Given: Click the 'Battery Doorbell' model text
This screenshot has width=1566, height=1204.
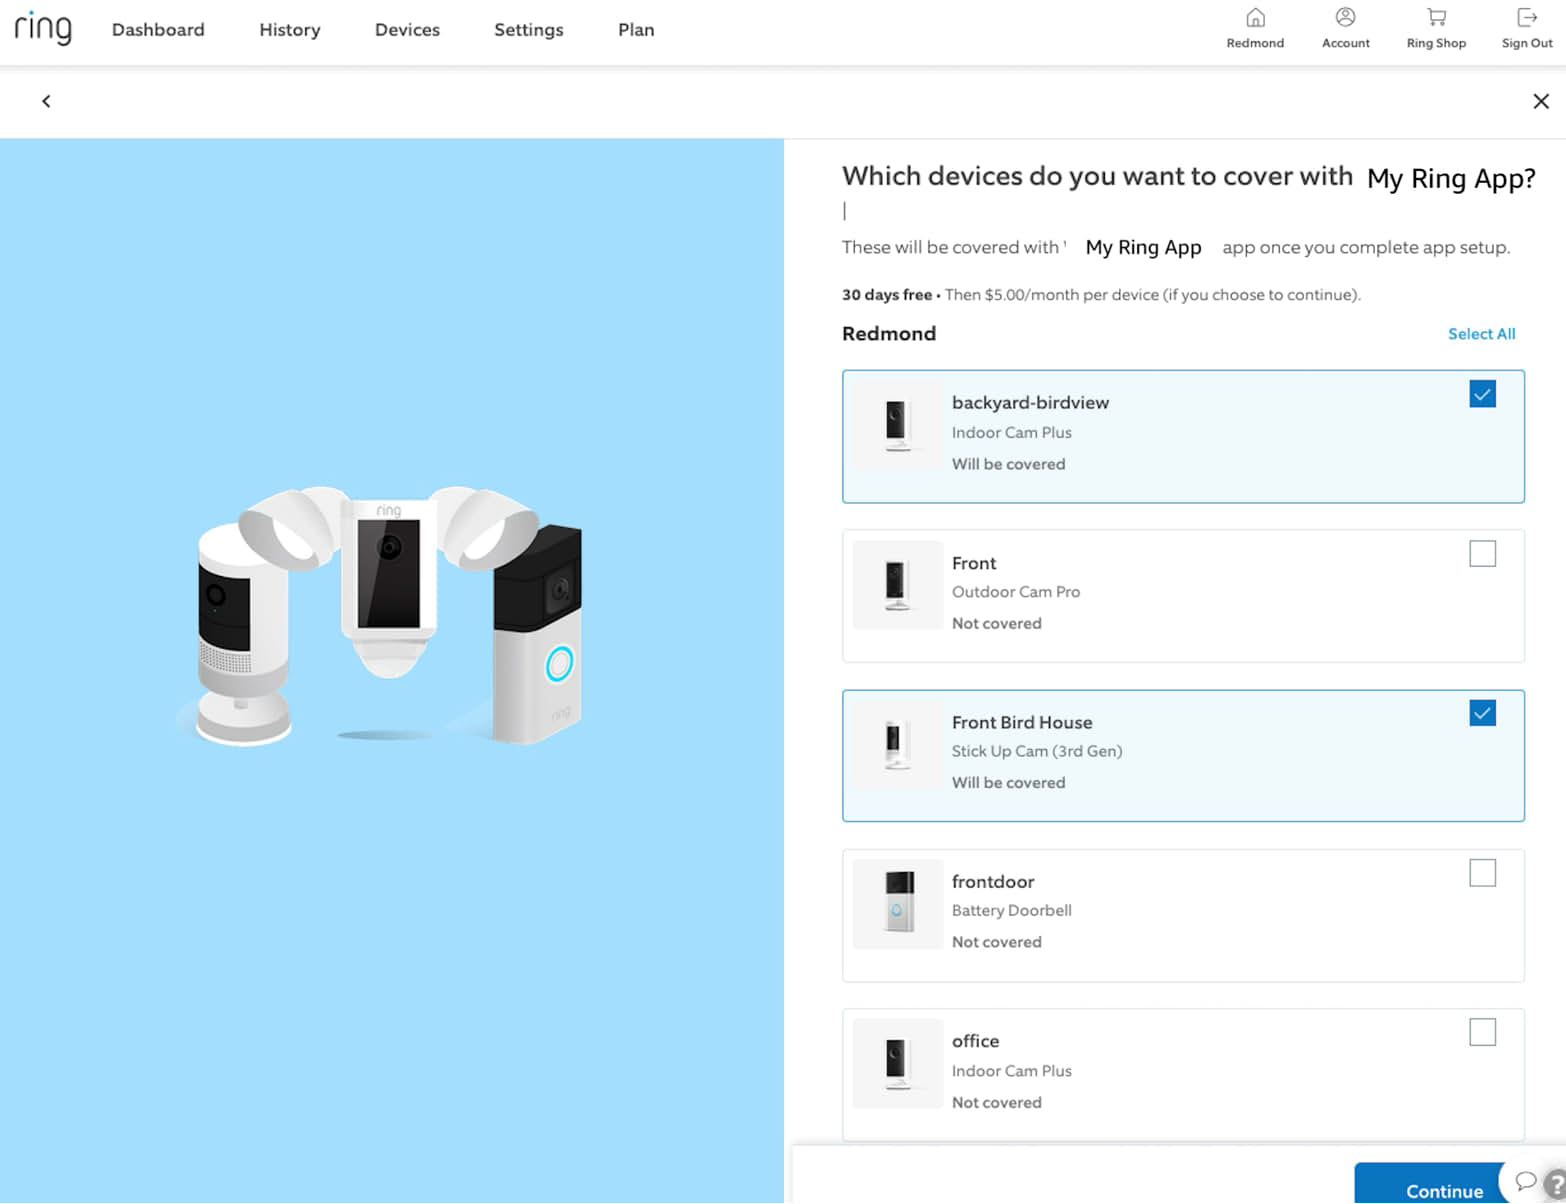Looking at the screenshot, I should coord(1012,911).
